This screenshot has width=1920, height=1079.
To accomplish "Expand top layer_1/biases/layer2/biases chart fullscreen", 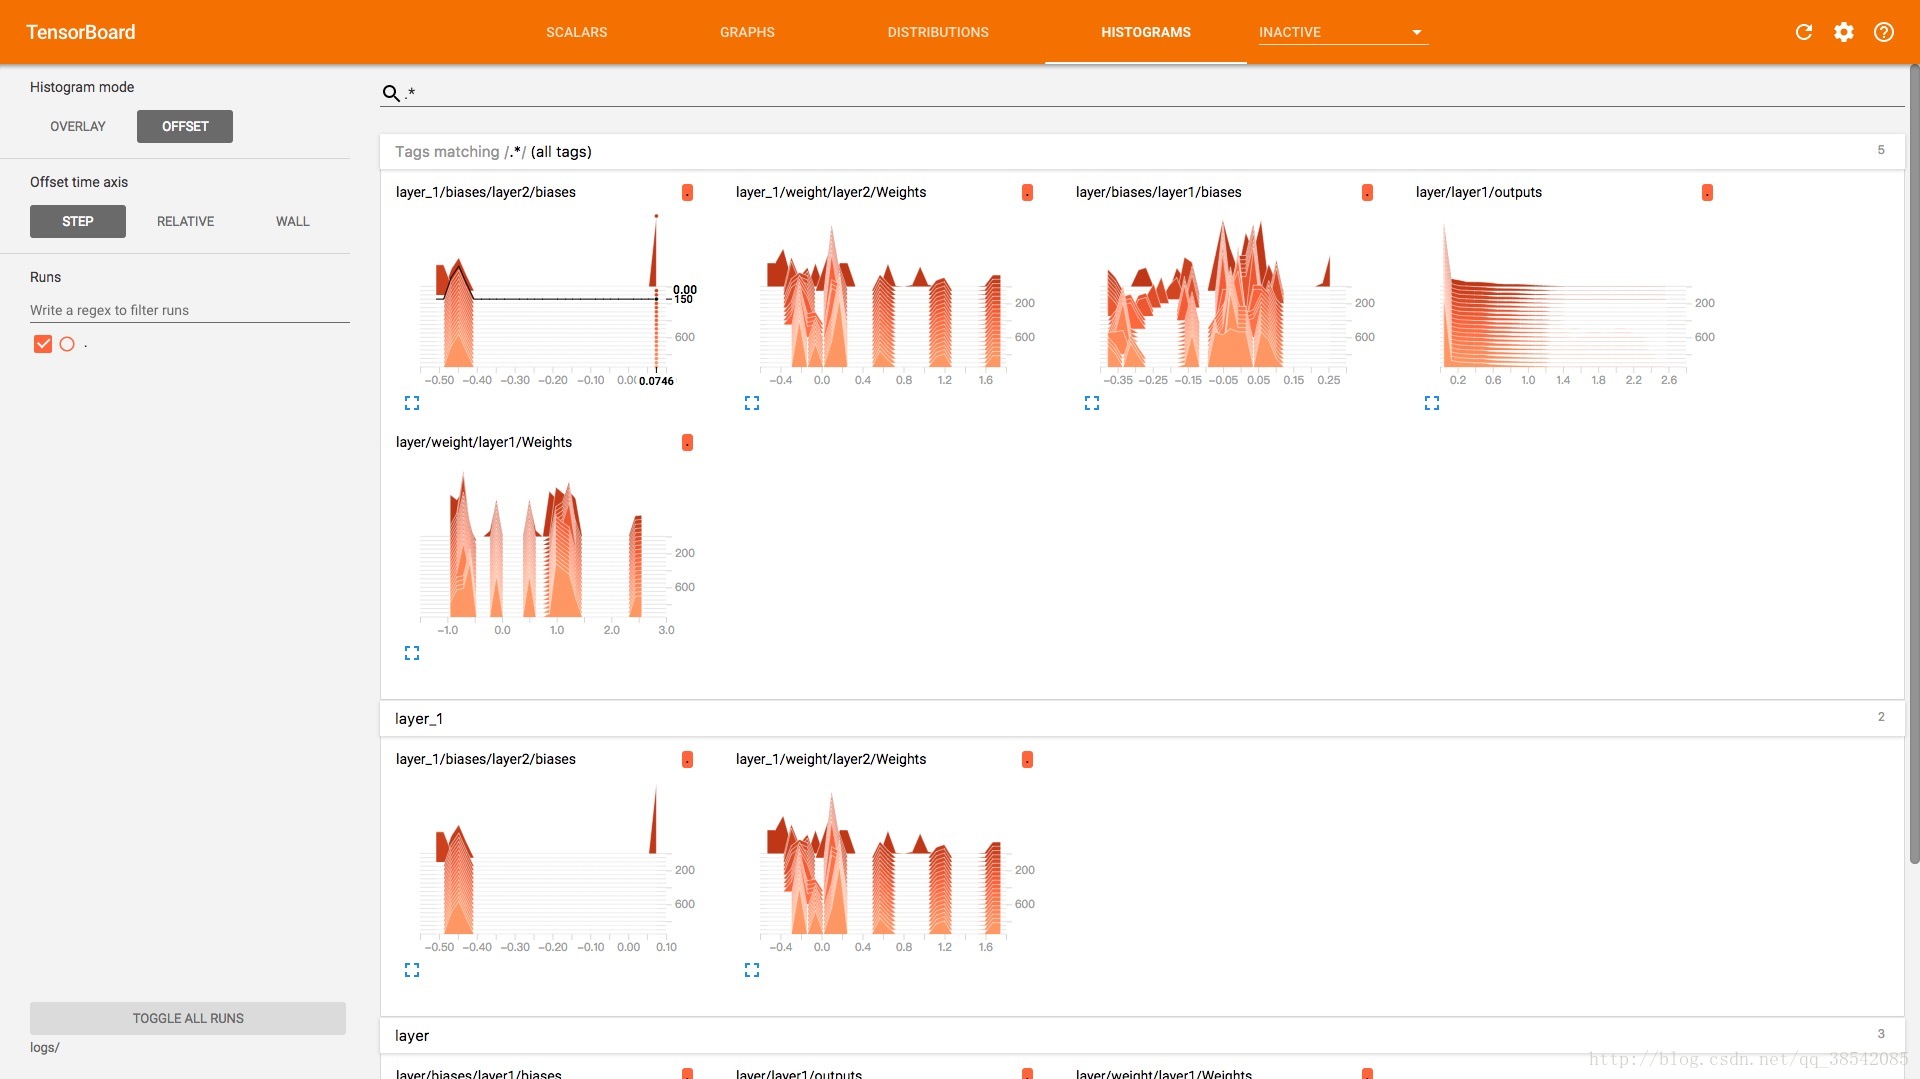I will (x=412, y=403).
